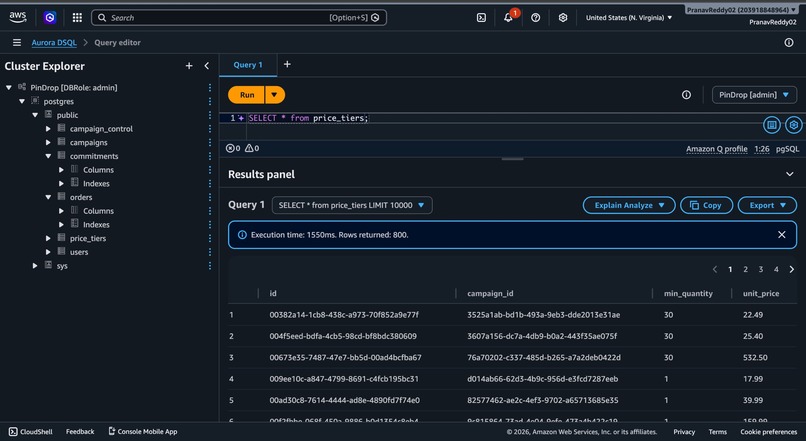This screenshot has height=441, width=806.
Task: Open CloudShell from the footer
Action: pyautogui.click(x=31, y=432)
